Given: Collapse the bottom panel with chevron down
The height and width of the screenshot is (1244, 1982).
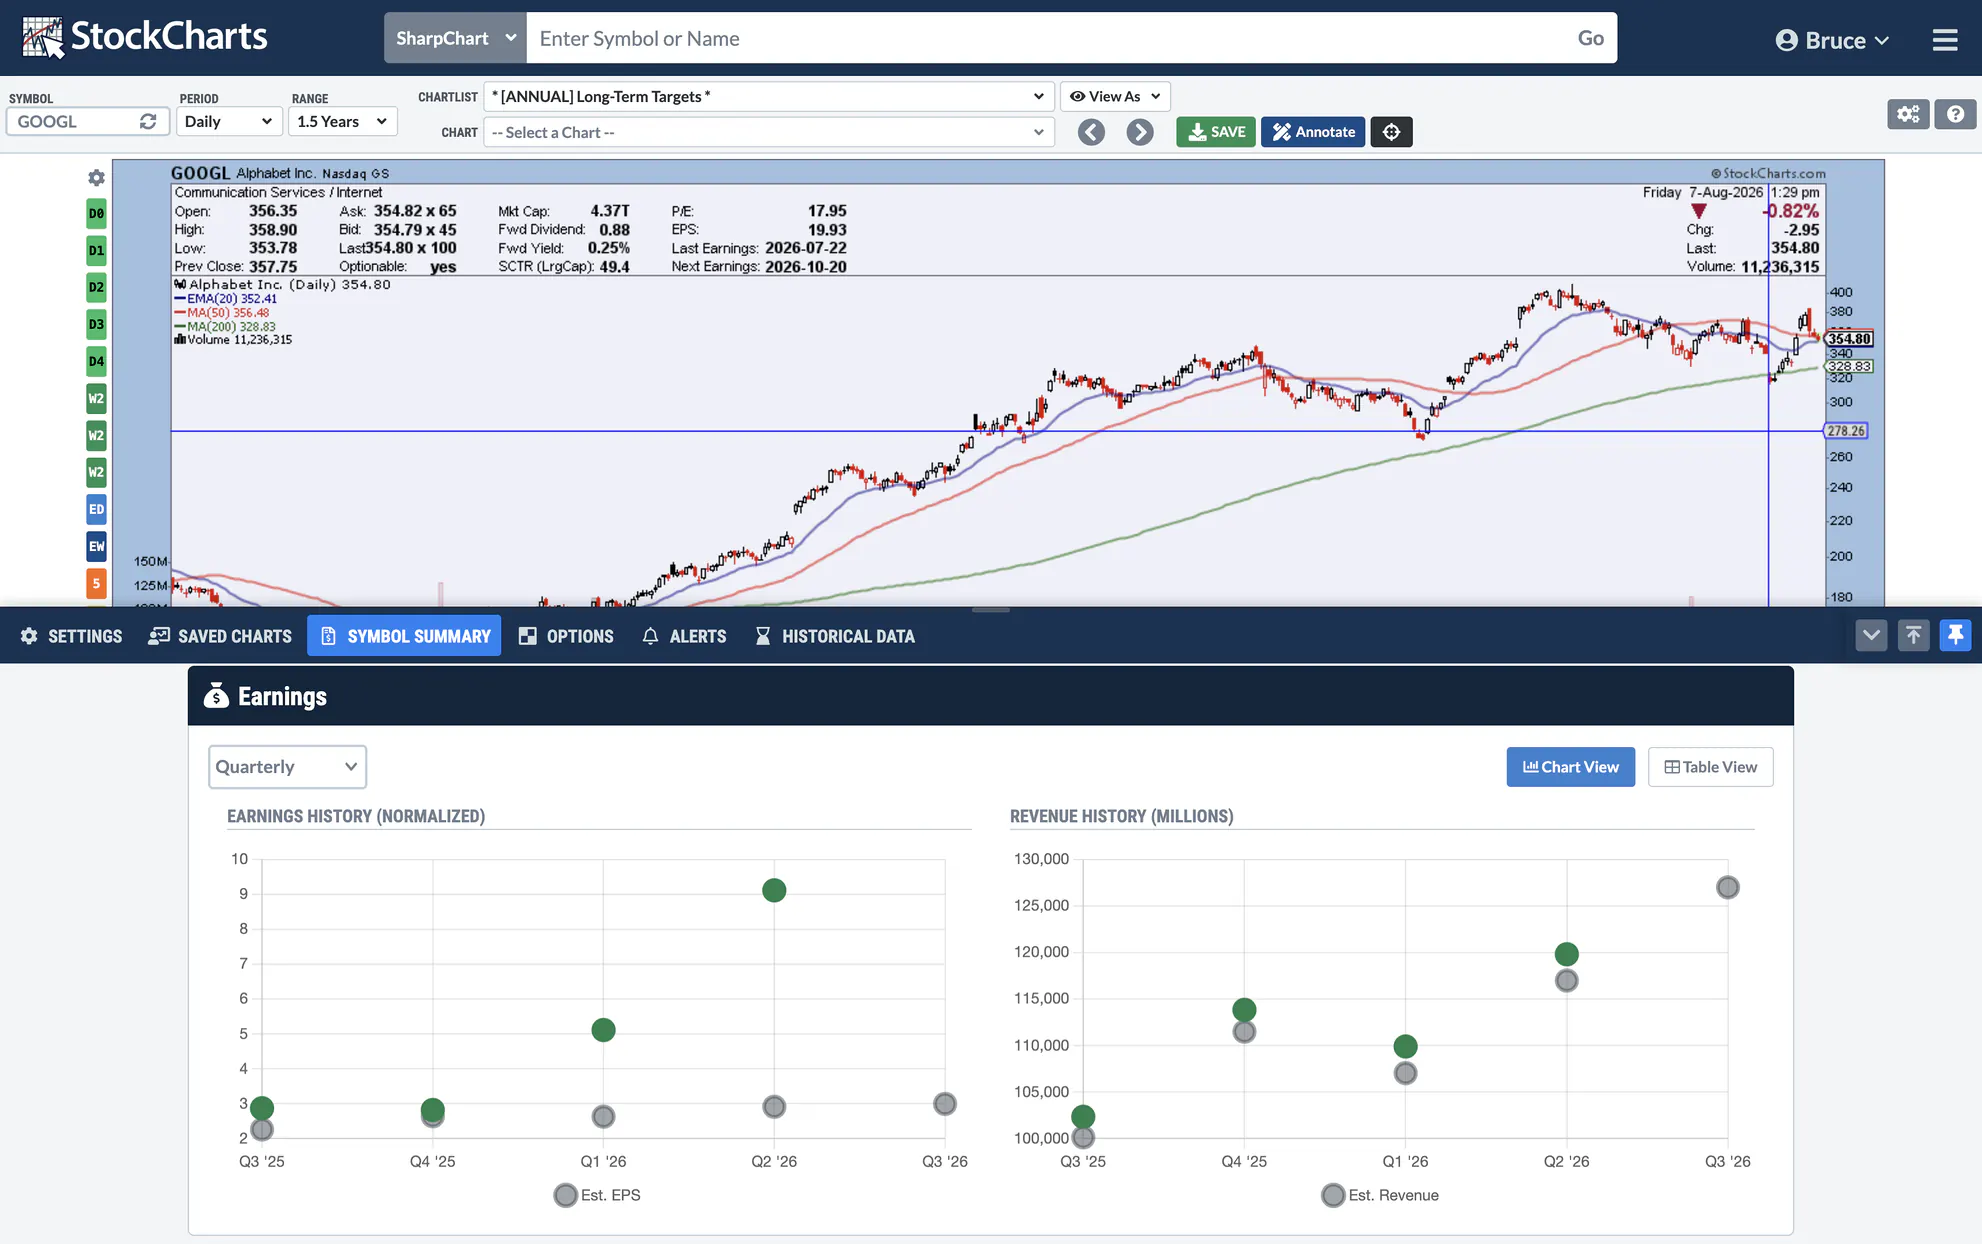Looking at the screenshot, I should click(1871, 635).
